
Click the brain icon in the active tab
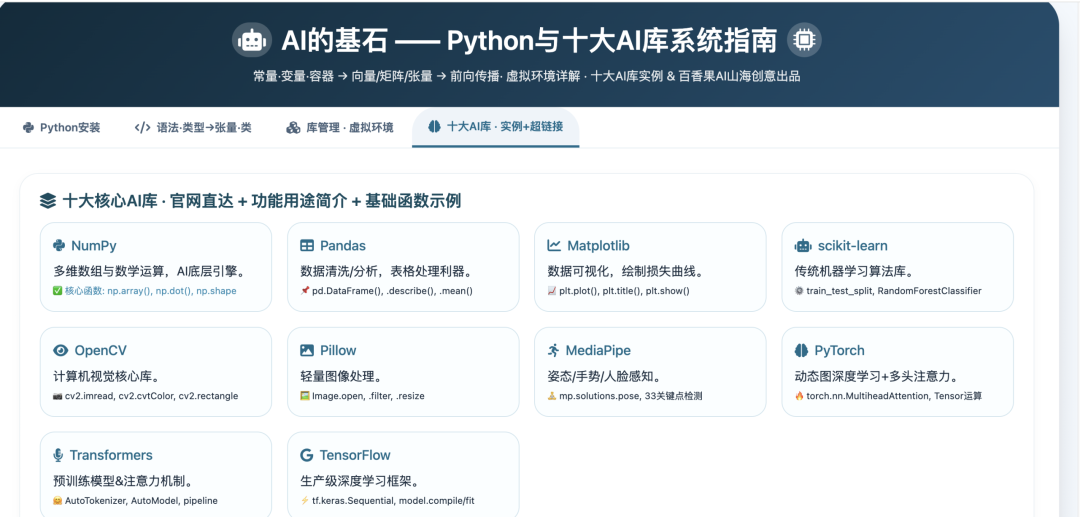click(x=434, y=127)
